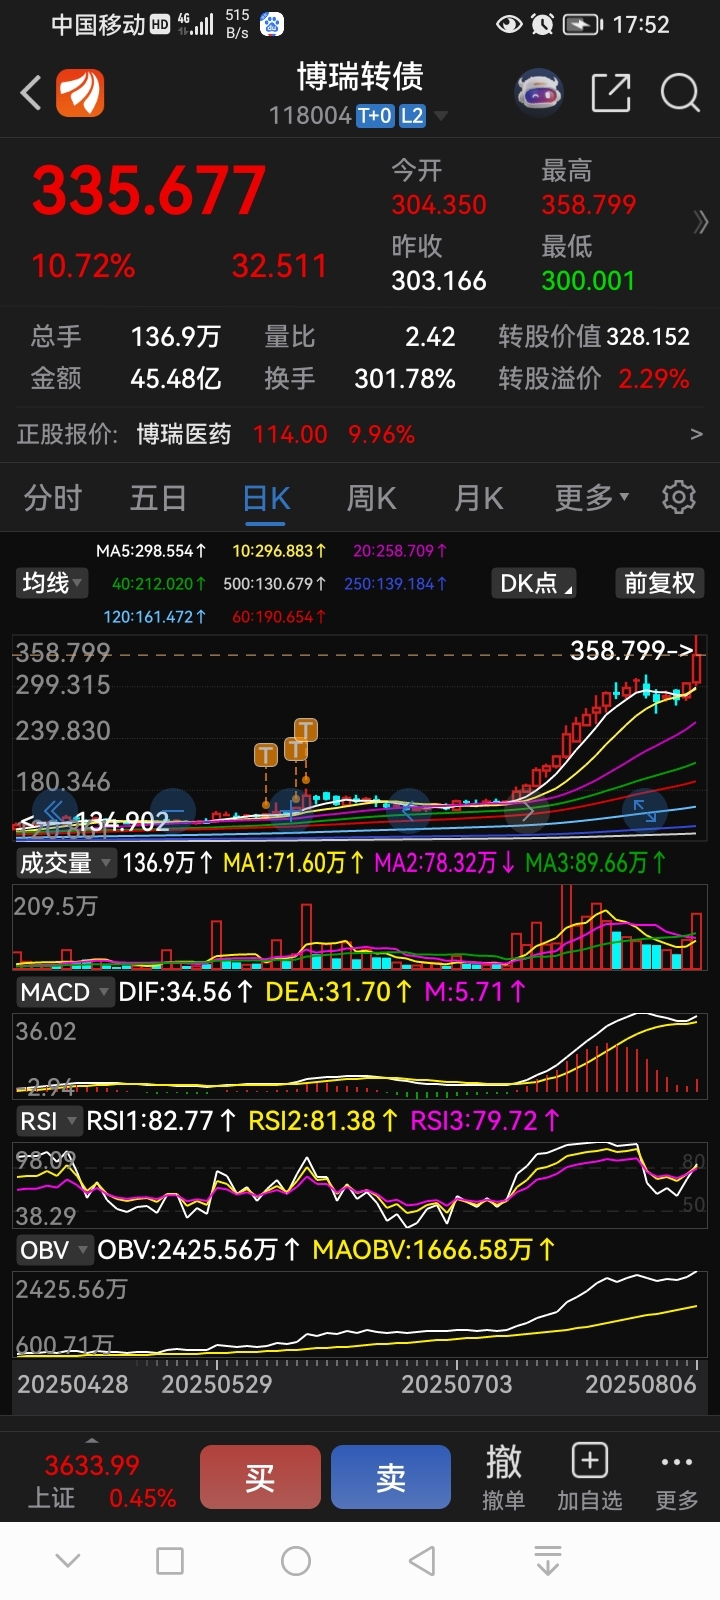Tap the 10.72% change value

tap(83, 266)
